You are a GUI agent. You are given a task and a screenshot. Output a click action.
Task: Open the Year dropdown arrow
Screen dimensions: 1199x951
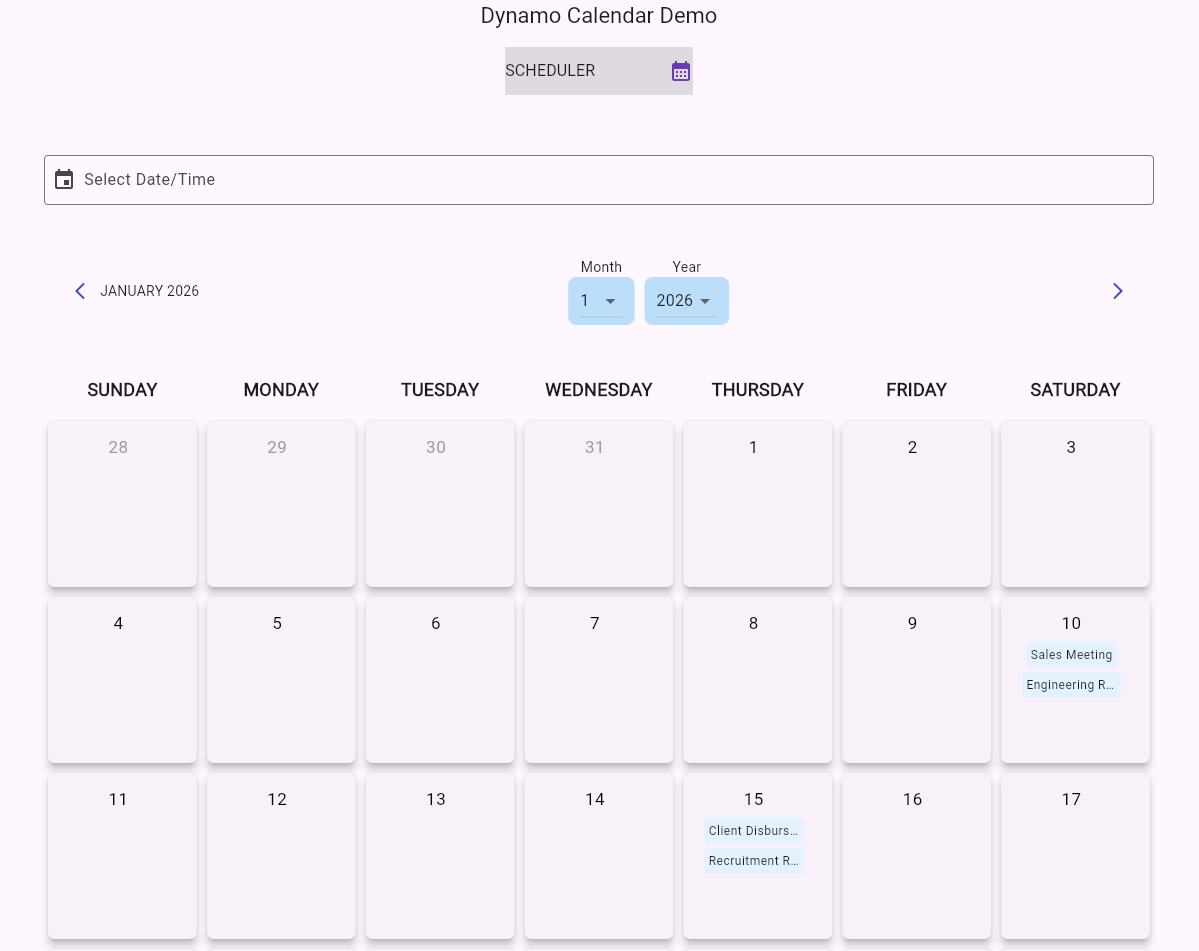705,300
